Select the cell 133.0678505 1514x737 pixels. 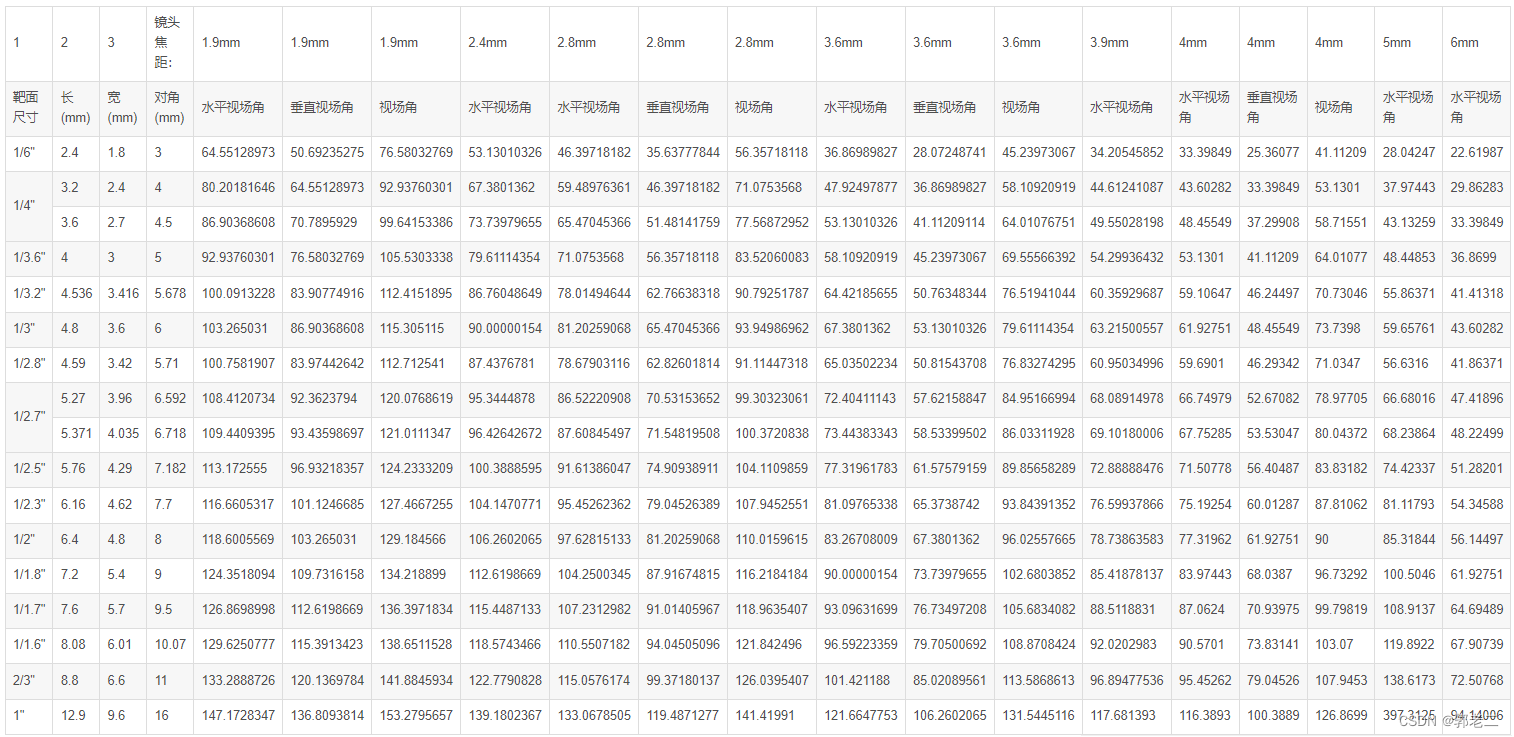[594, 715]
